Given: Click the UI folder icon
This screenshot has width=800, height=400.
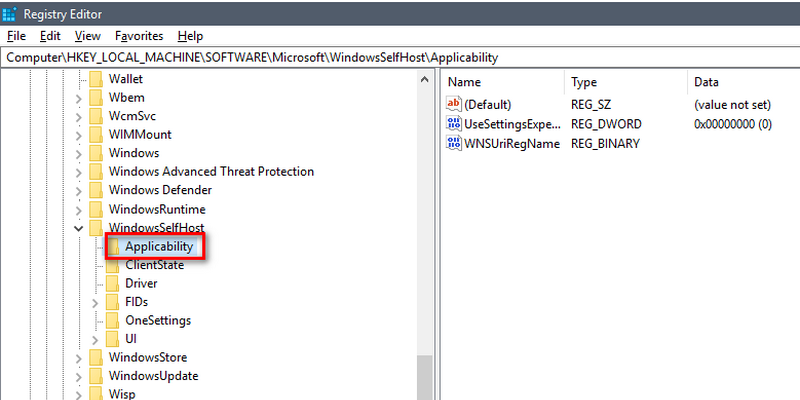Looking at the screenshot, I should [x=113, y=339].
